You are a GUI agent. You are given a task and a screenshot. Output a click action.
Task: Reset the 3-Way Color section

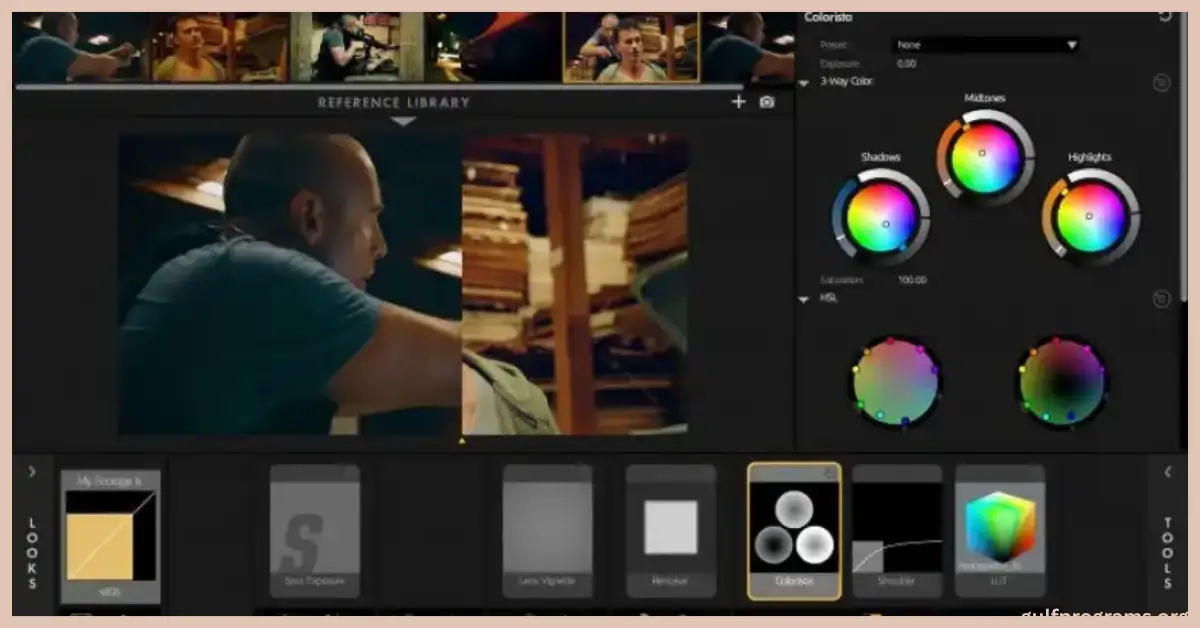(1161, 84)
